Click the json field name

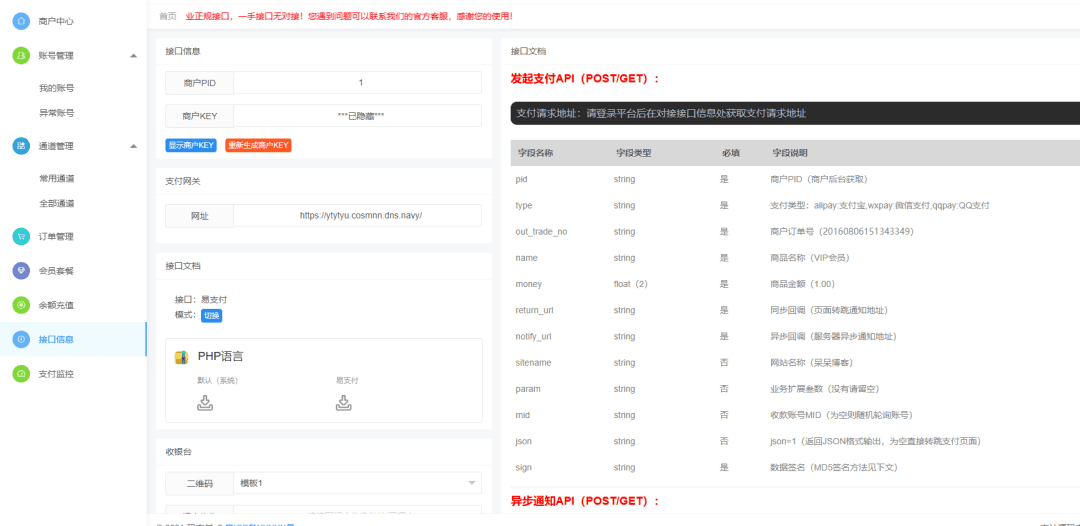tap(523, 441)
